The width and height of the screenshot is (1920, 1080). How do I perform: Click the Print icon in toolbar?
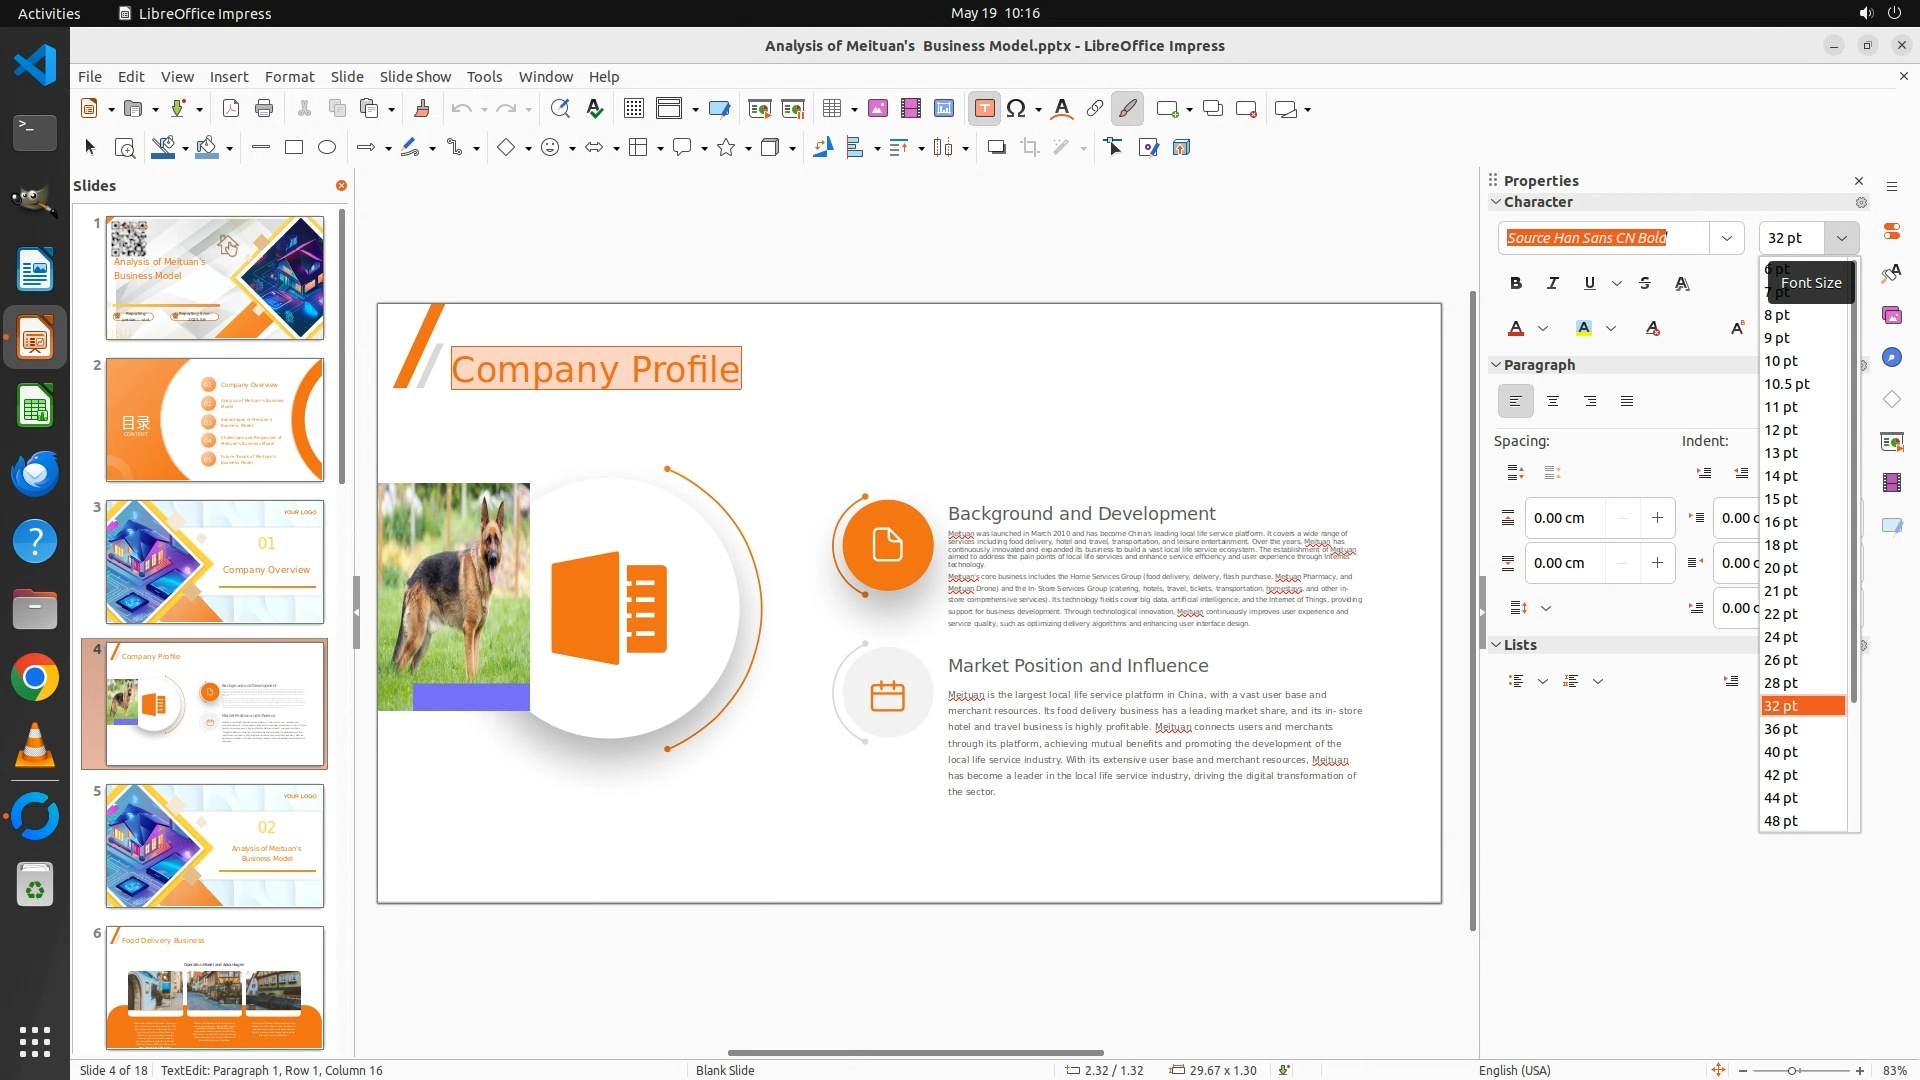pyautogui.click(x=264, y=109)
